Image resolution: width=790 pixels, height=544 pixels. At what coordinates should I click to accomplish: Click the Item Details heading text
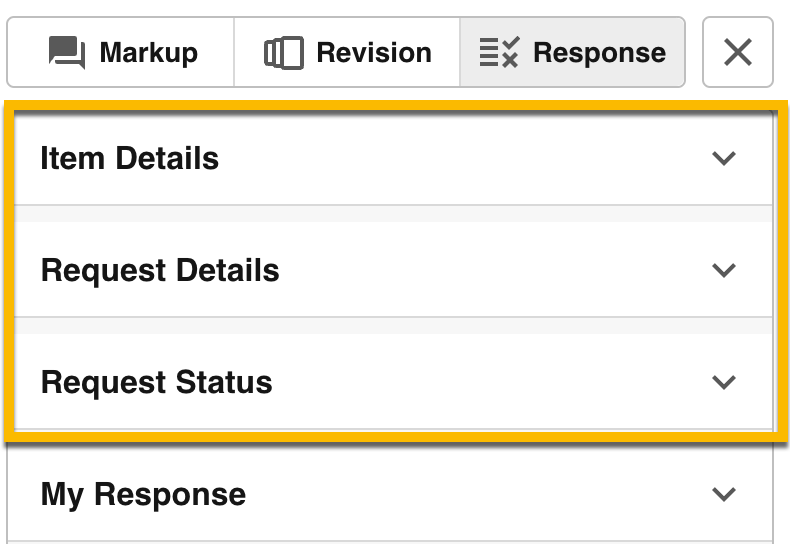(129, 158)
